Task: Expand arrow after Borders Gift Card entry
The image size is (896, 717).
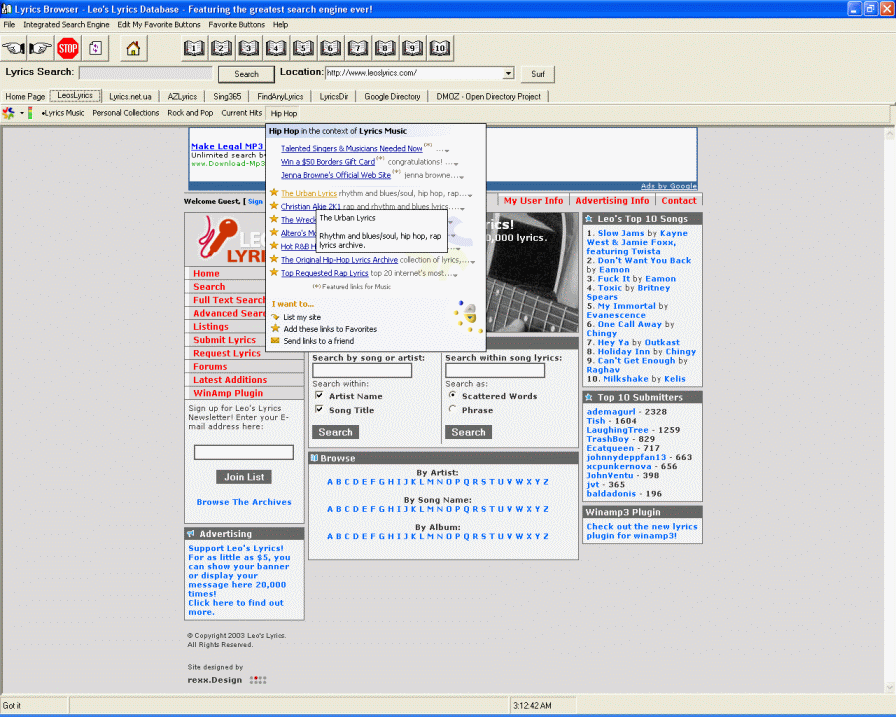Action: pos(455,164)
